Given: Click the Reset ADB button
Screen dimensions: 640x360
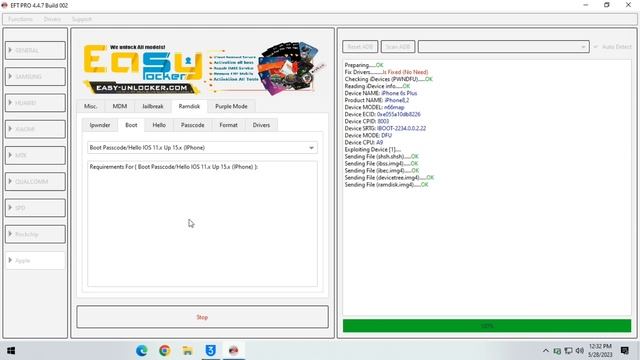Looking at the screenshot, I should click(x=360, y=47).
